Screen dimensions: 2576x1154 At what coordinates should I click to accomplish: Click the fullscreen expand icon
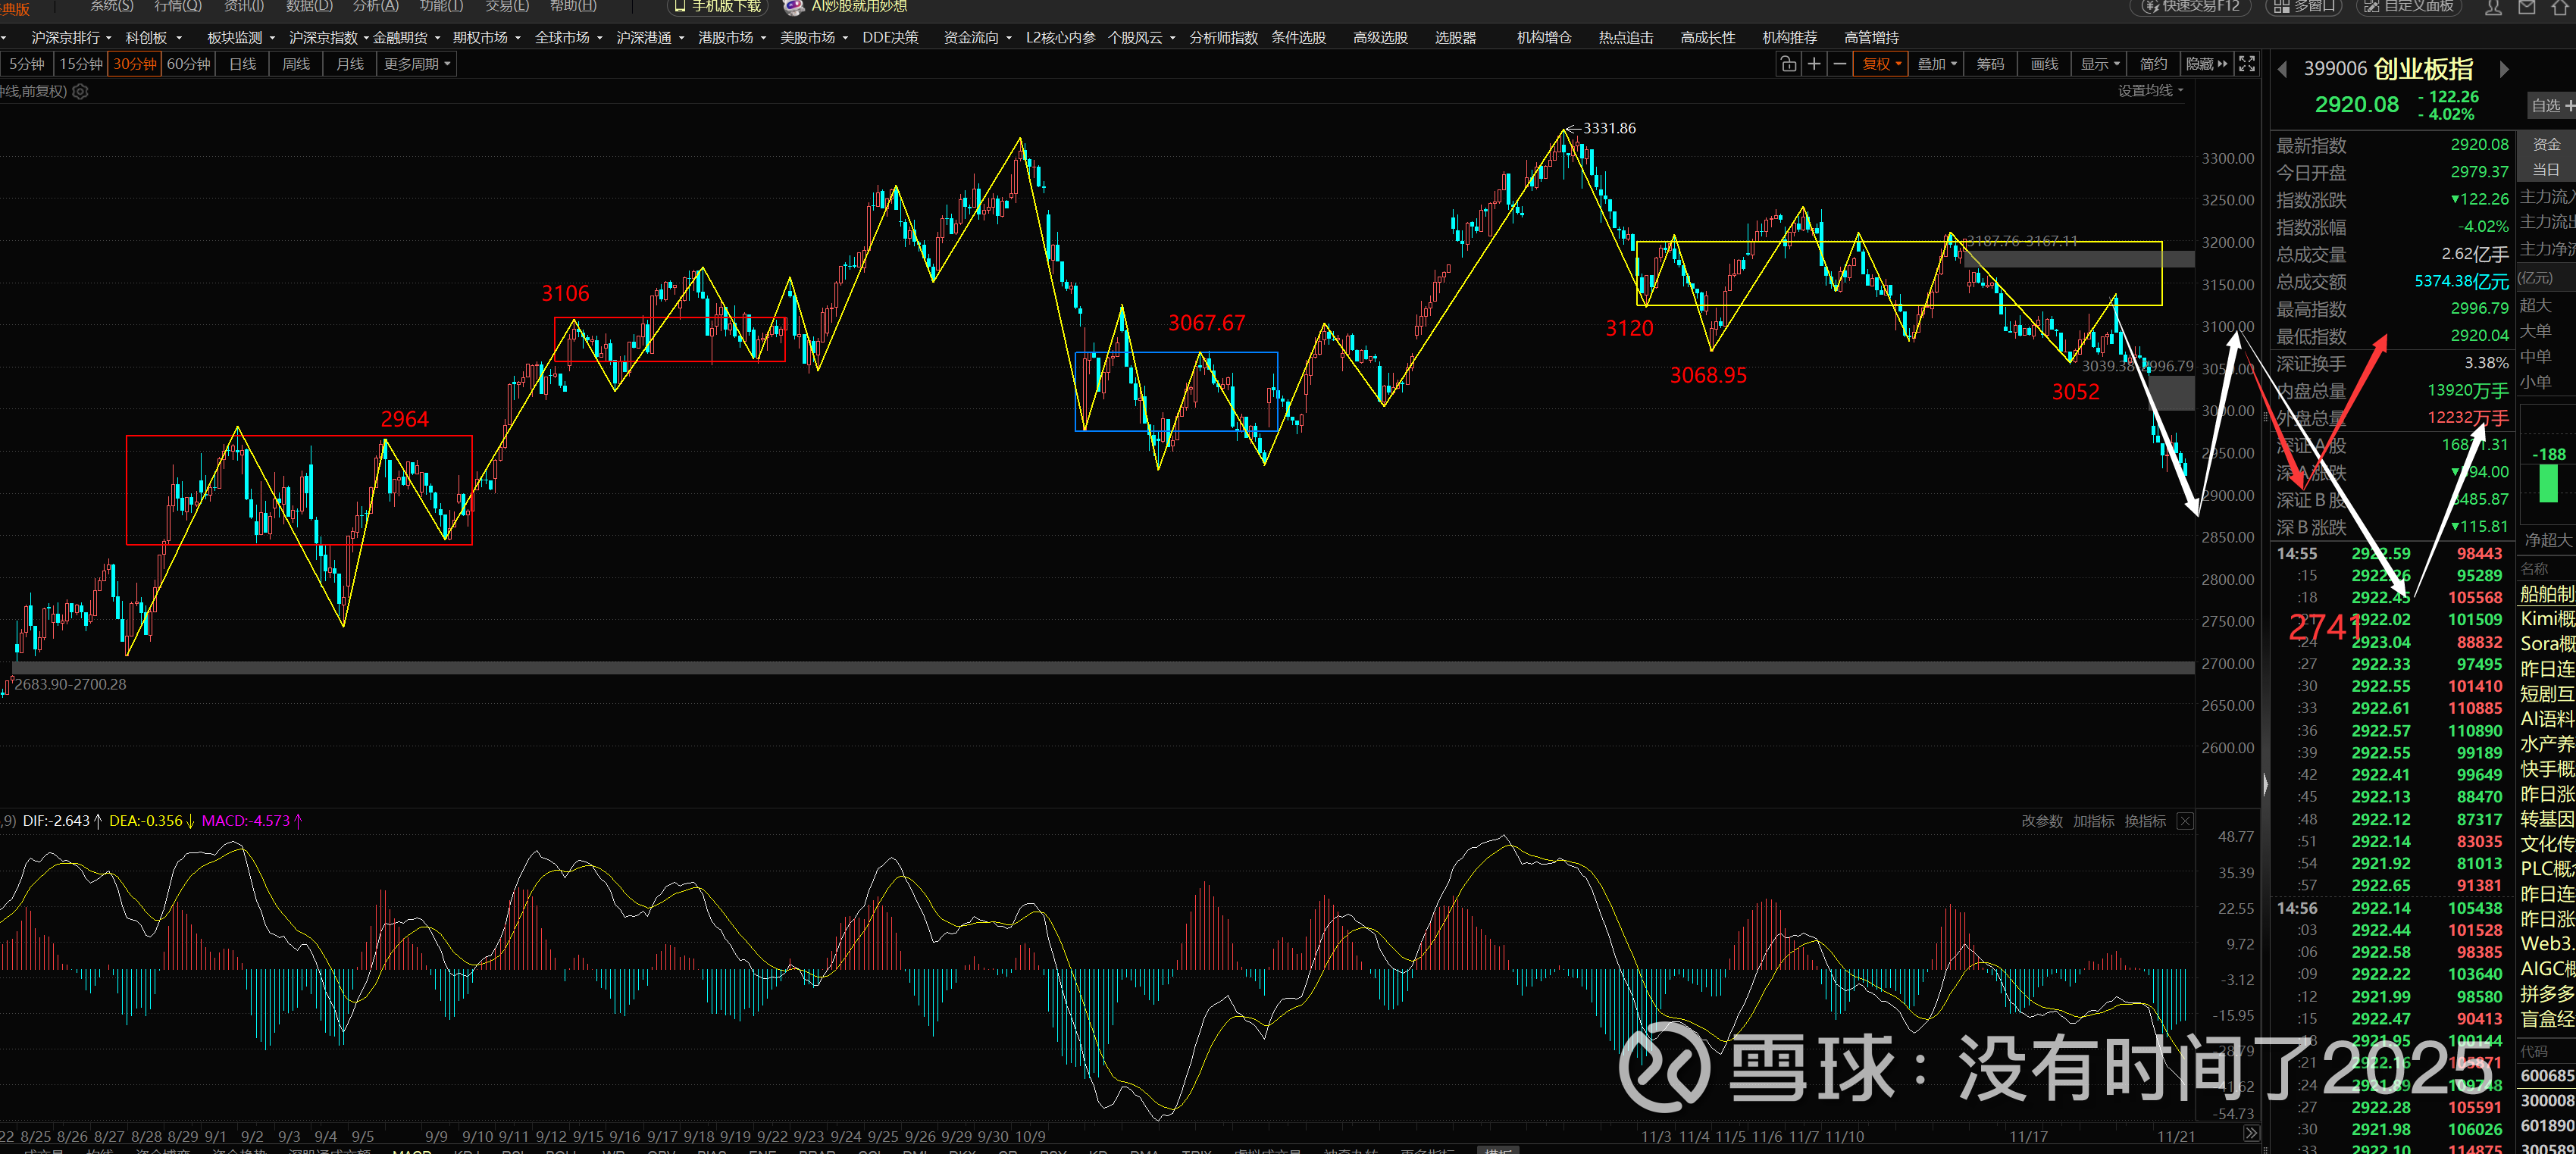pos(2247,64)
